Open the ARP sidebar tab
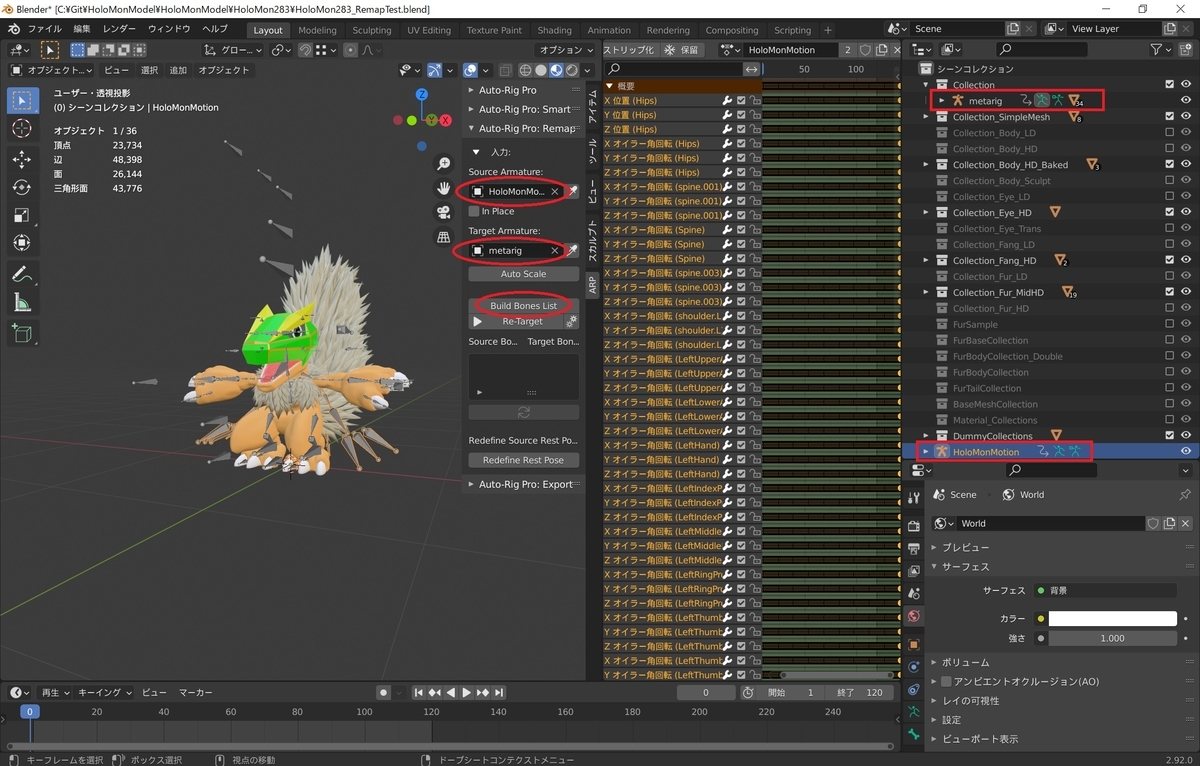Screen dimensions: 1200x766 click(593, 285)
